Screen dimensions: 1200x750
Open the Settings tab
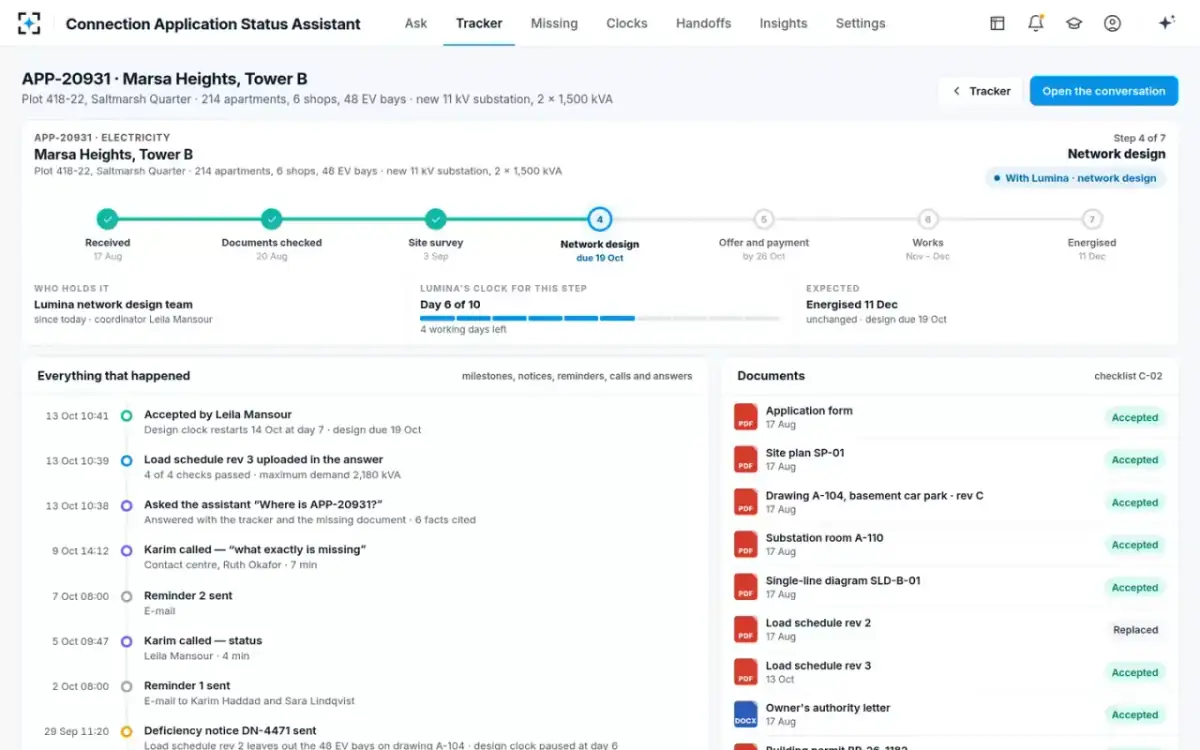click(x=860, y=23)
